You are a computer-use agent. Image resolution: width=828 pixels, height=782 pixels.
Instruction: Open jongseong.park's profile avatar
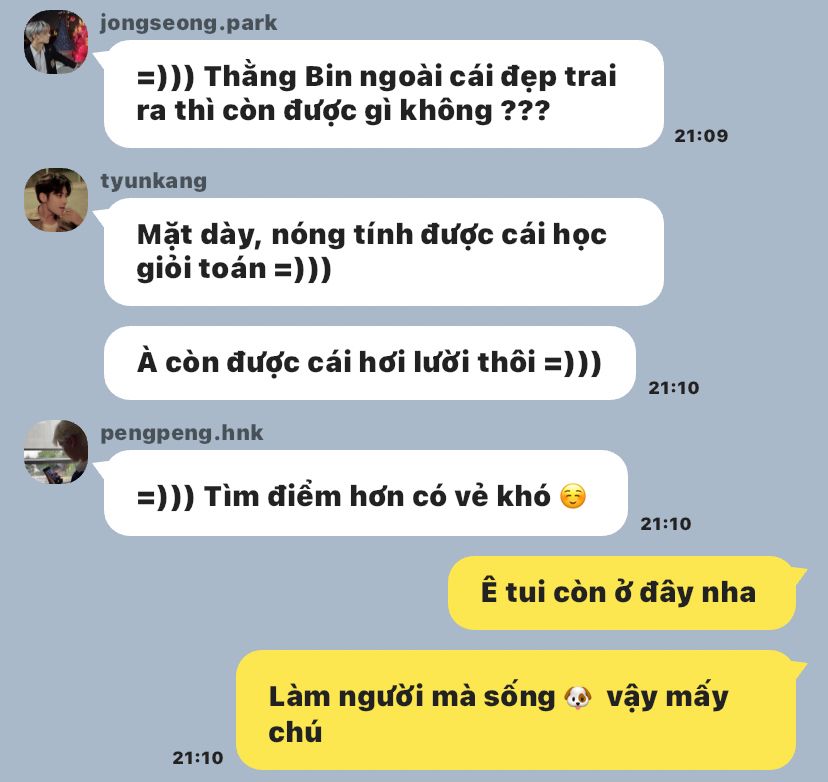coord(56,42)
